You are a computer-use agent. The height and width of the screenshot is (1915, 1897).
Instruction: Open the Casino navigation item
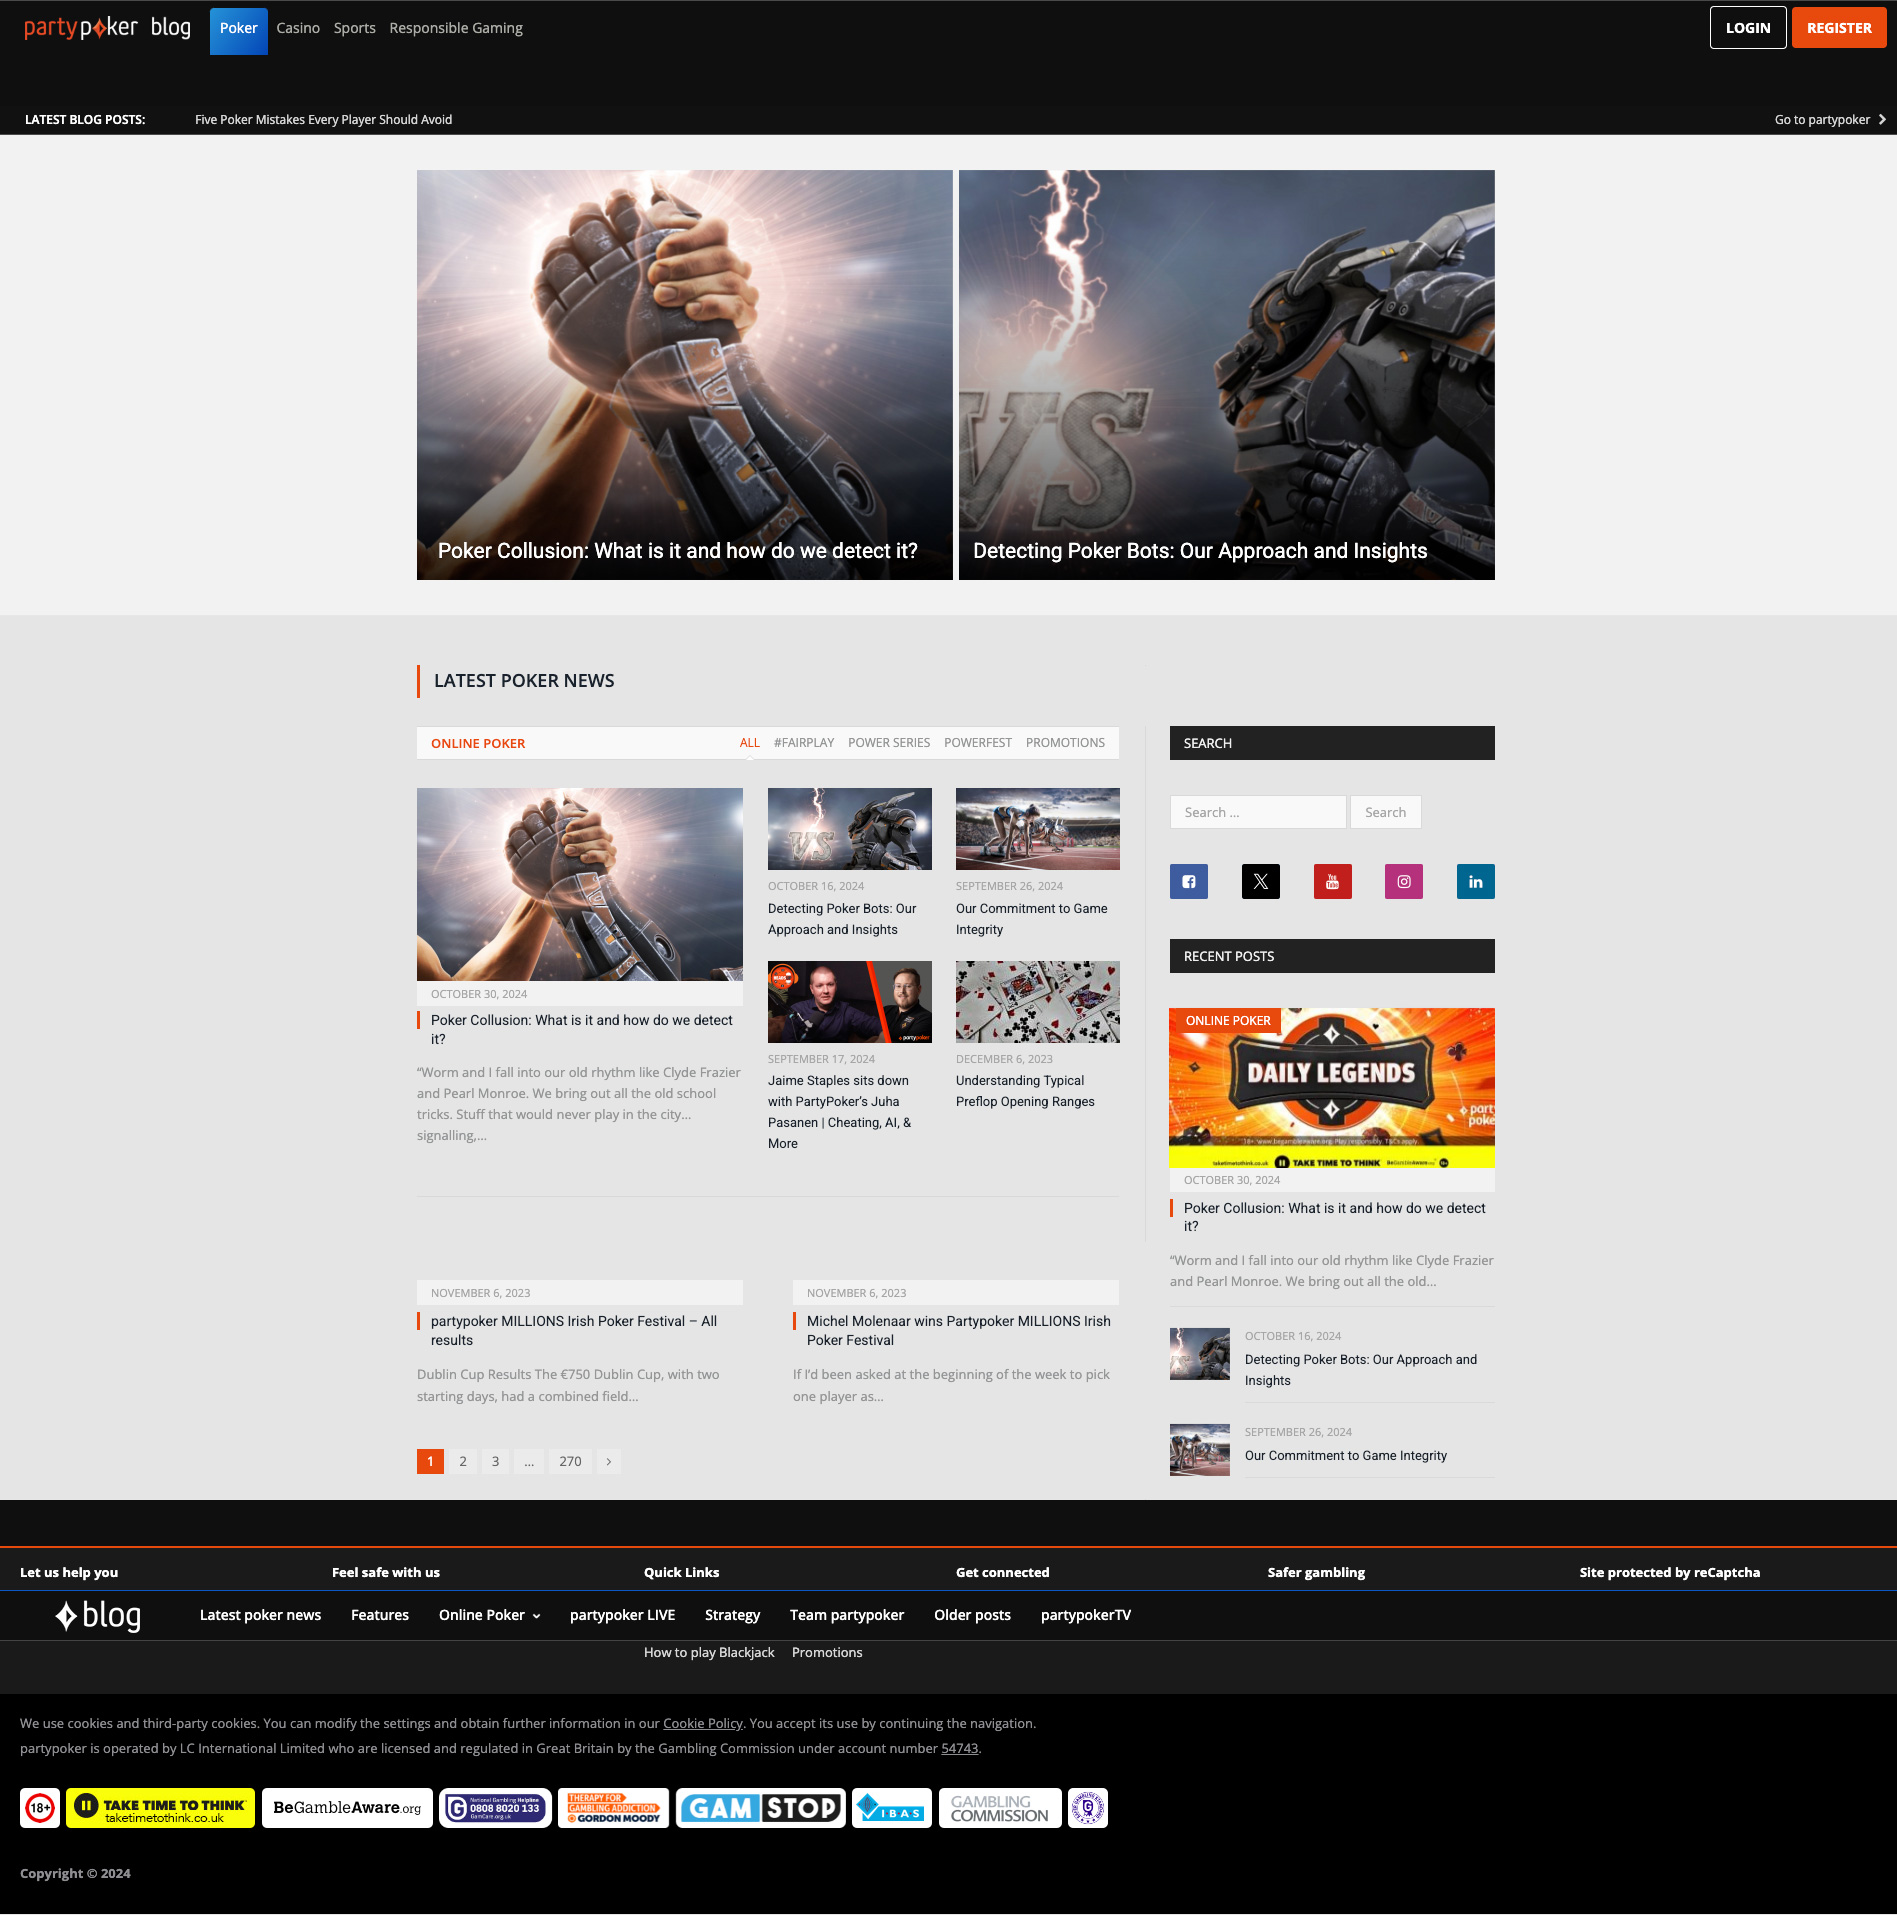(x=298, y=28)
